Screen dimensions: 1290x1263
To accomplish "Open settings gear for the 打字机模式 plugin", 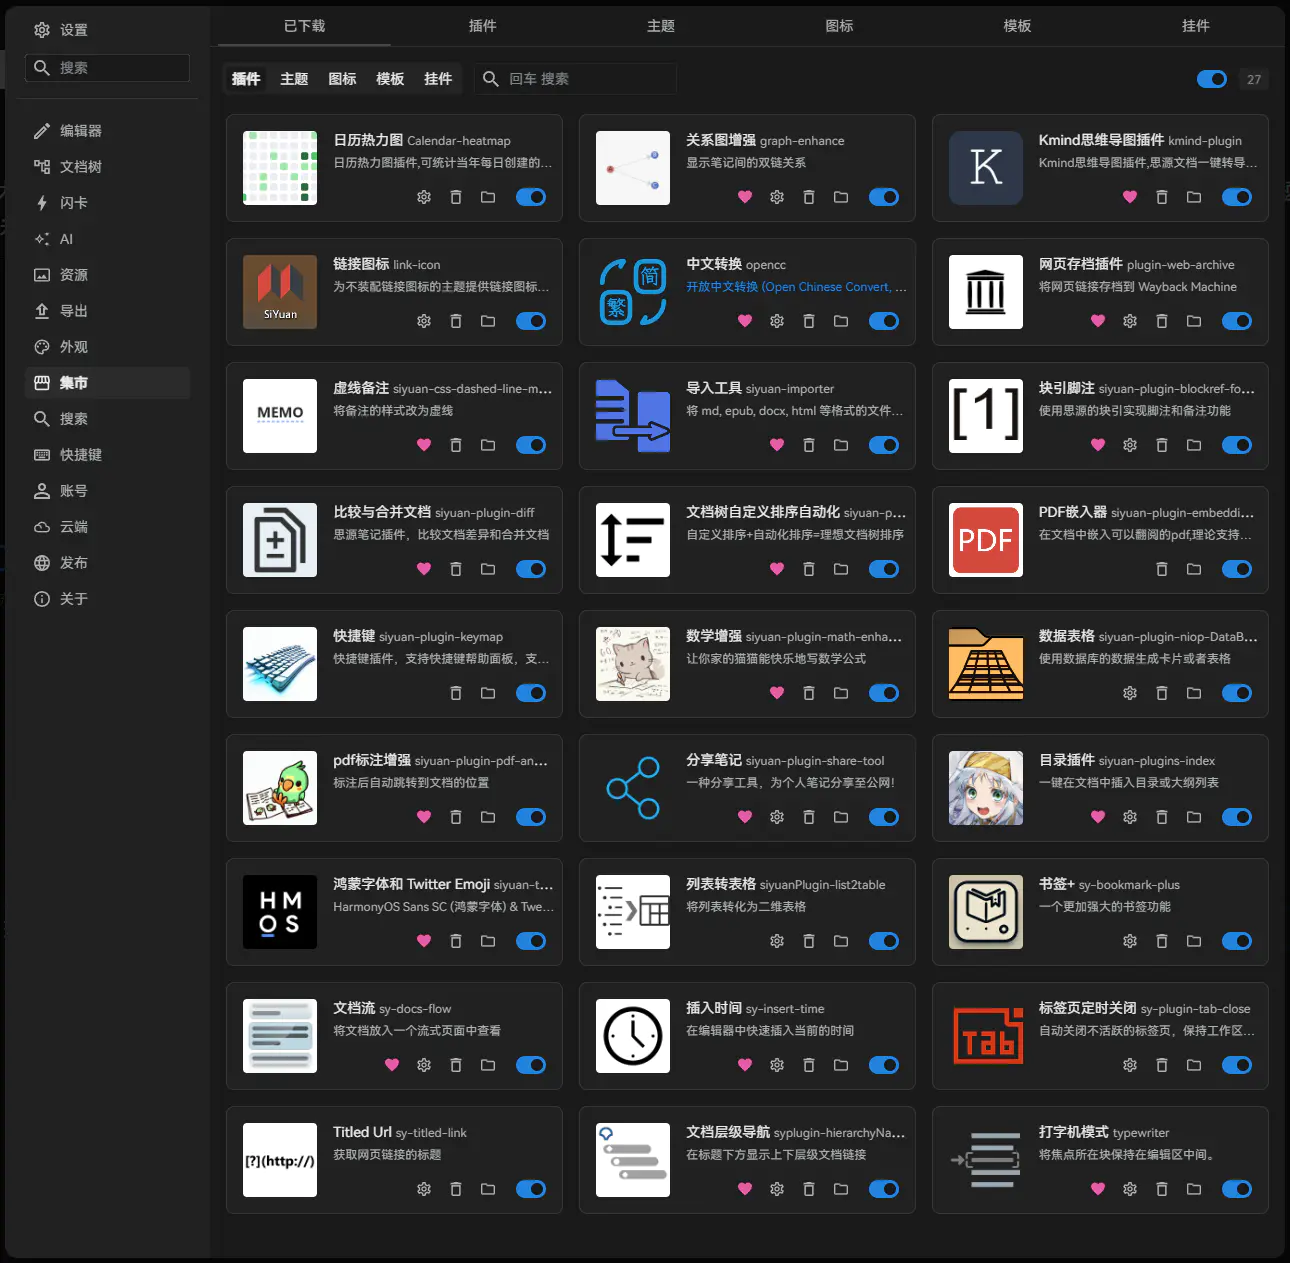I will point(1130,1189).
